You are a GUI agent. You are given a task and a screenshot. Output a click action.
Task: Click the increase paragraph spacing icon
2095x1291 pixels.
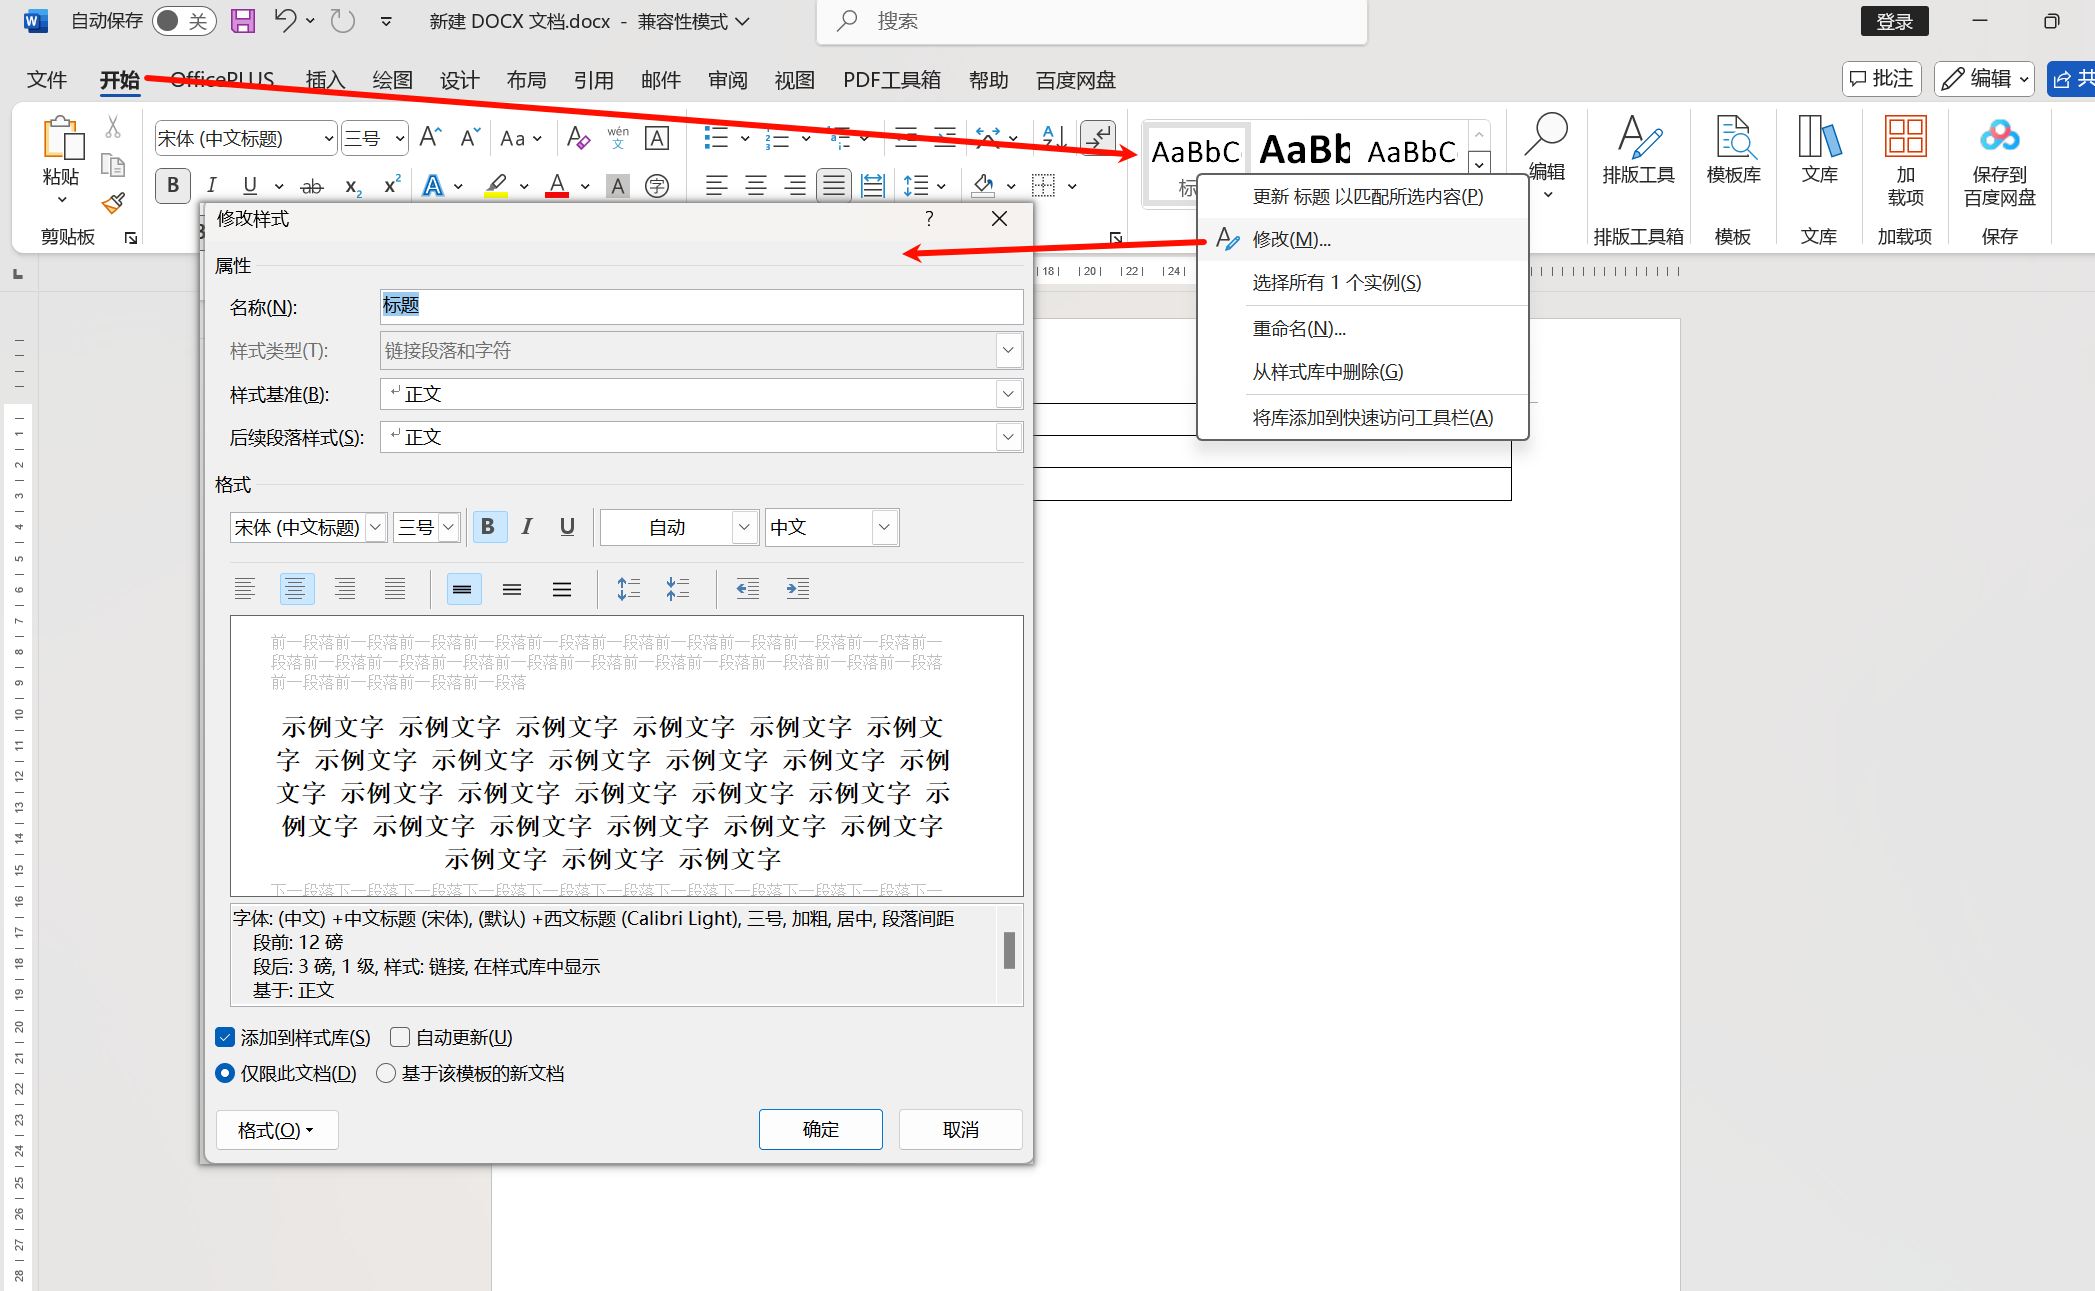coord(628,589)
